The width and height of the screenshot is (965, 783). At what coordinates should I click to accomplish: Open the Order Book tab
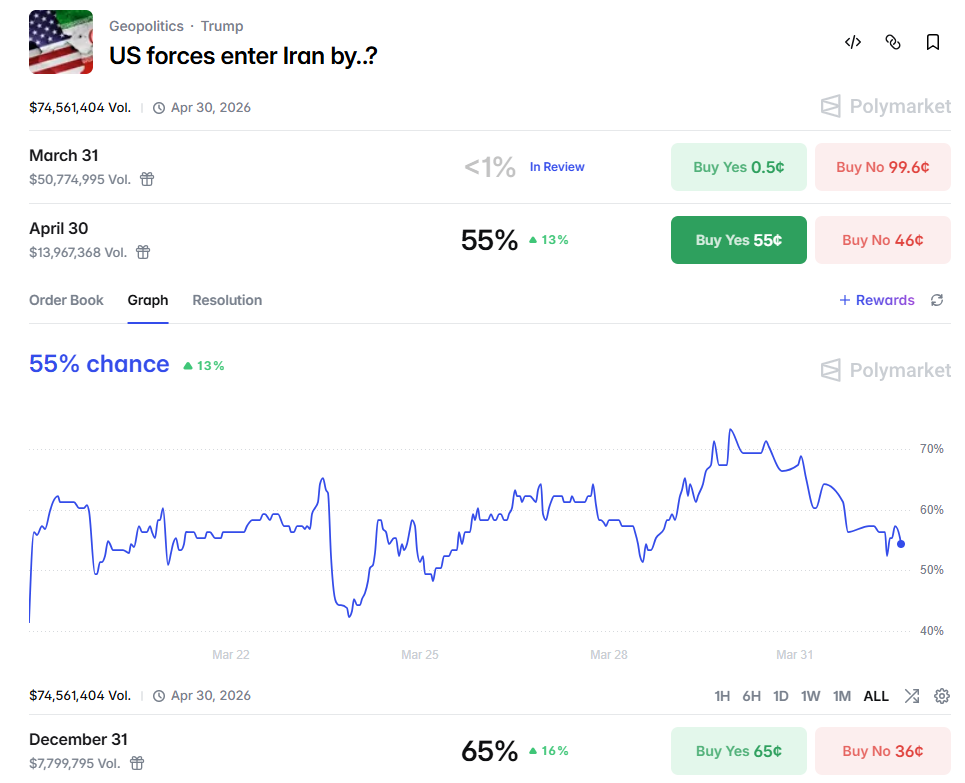[66, 300]
